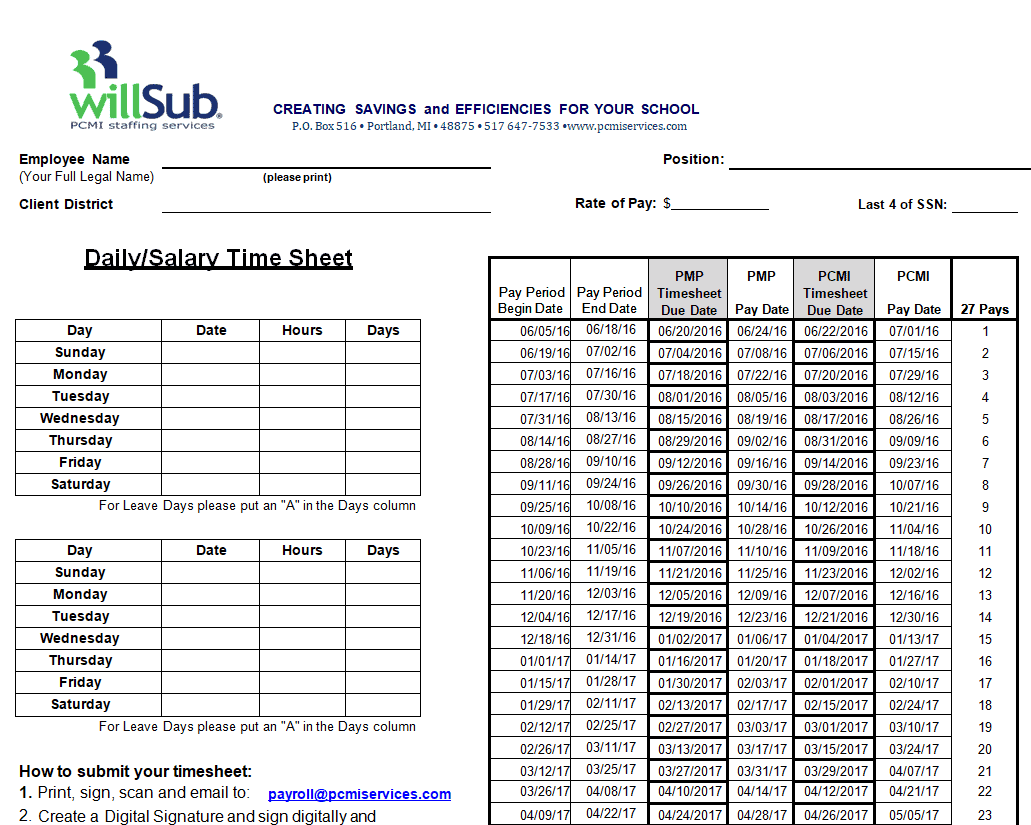Click the Rate of Pay blank

tap(720, 203)
